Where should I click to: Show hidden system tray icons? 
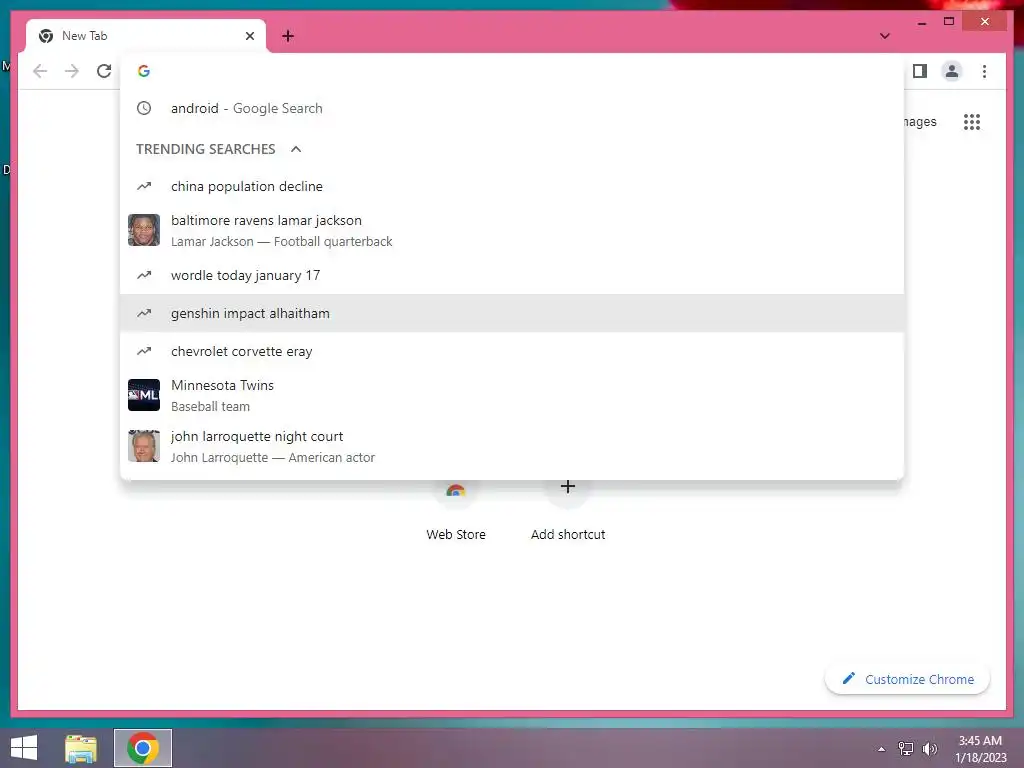tap(882, 749)
